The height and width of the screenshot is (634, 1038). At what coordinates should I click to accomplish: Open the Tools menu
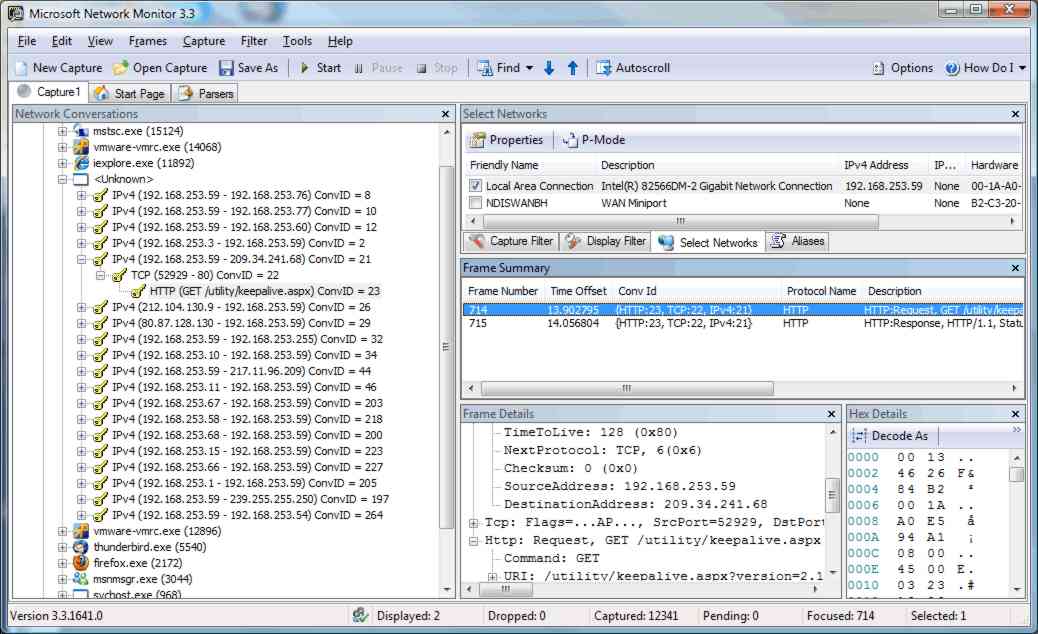click(297, 41)
